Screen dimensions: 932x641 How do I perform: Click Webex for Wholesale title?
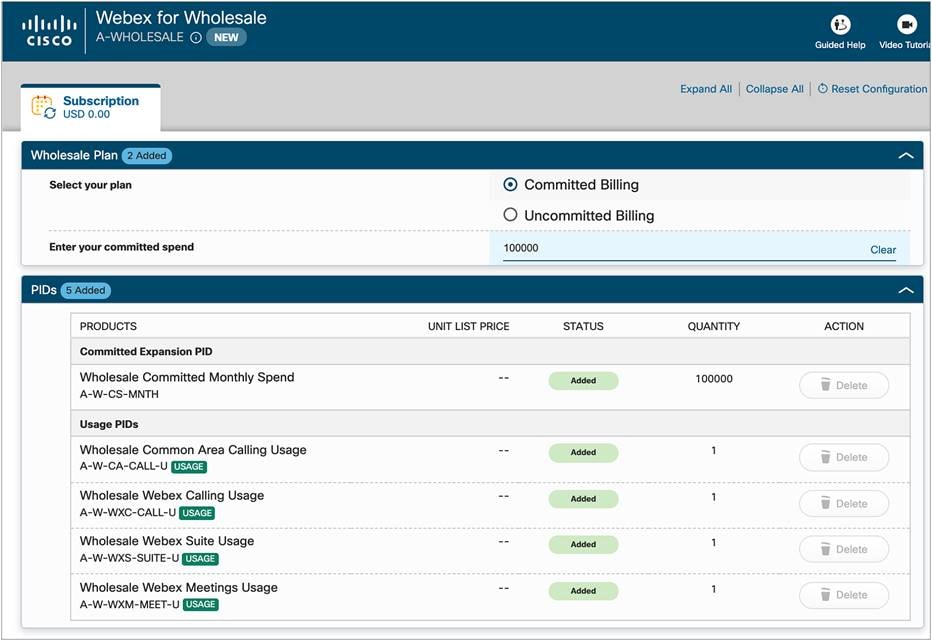coord(181,18)
